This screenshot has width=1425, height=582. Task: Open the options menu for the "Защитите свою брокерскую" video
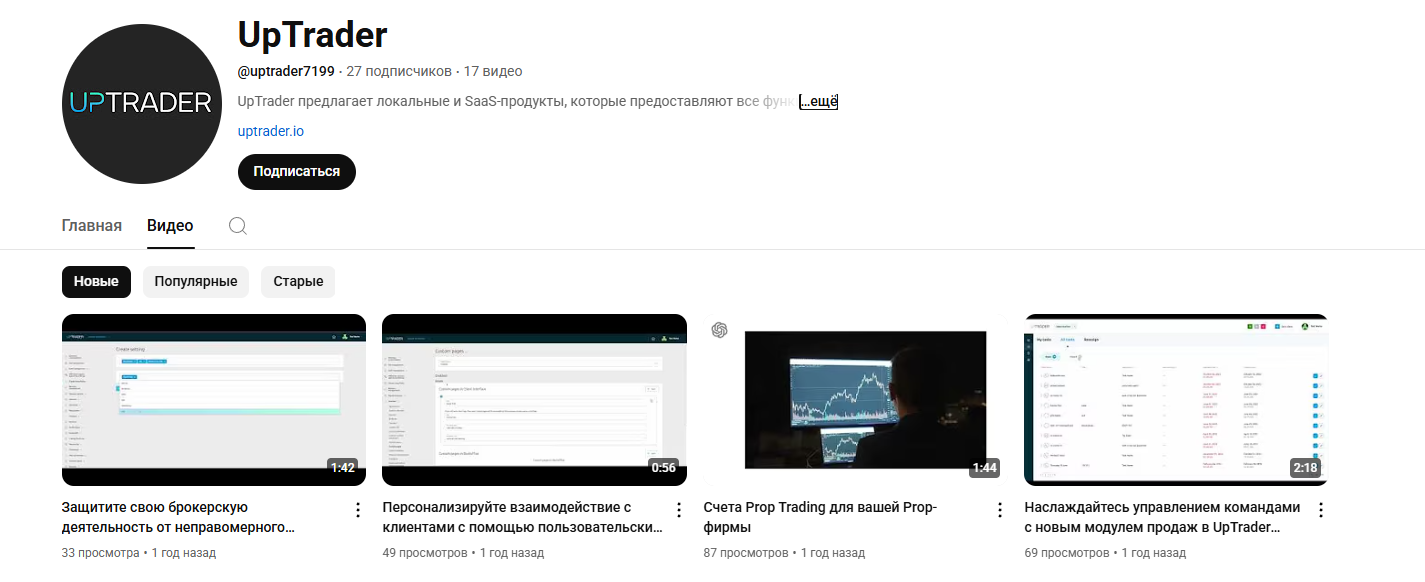[358, 510]
